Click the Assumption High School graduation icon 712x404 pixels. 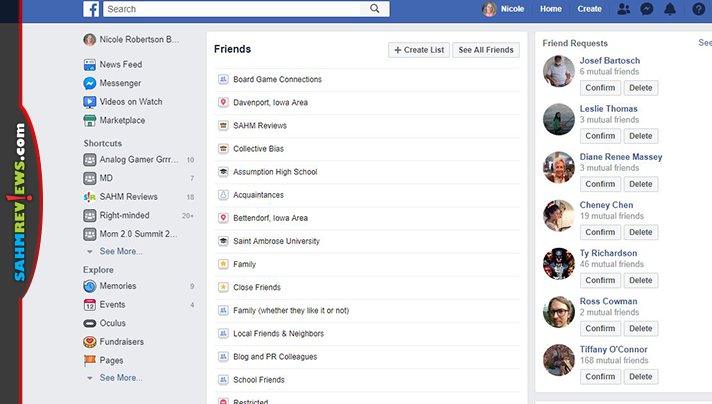(x=223, y=172)
